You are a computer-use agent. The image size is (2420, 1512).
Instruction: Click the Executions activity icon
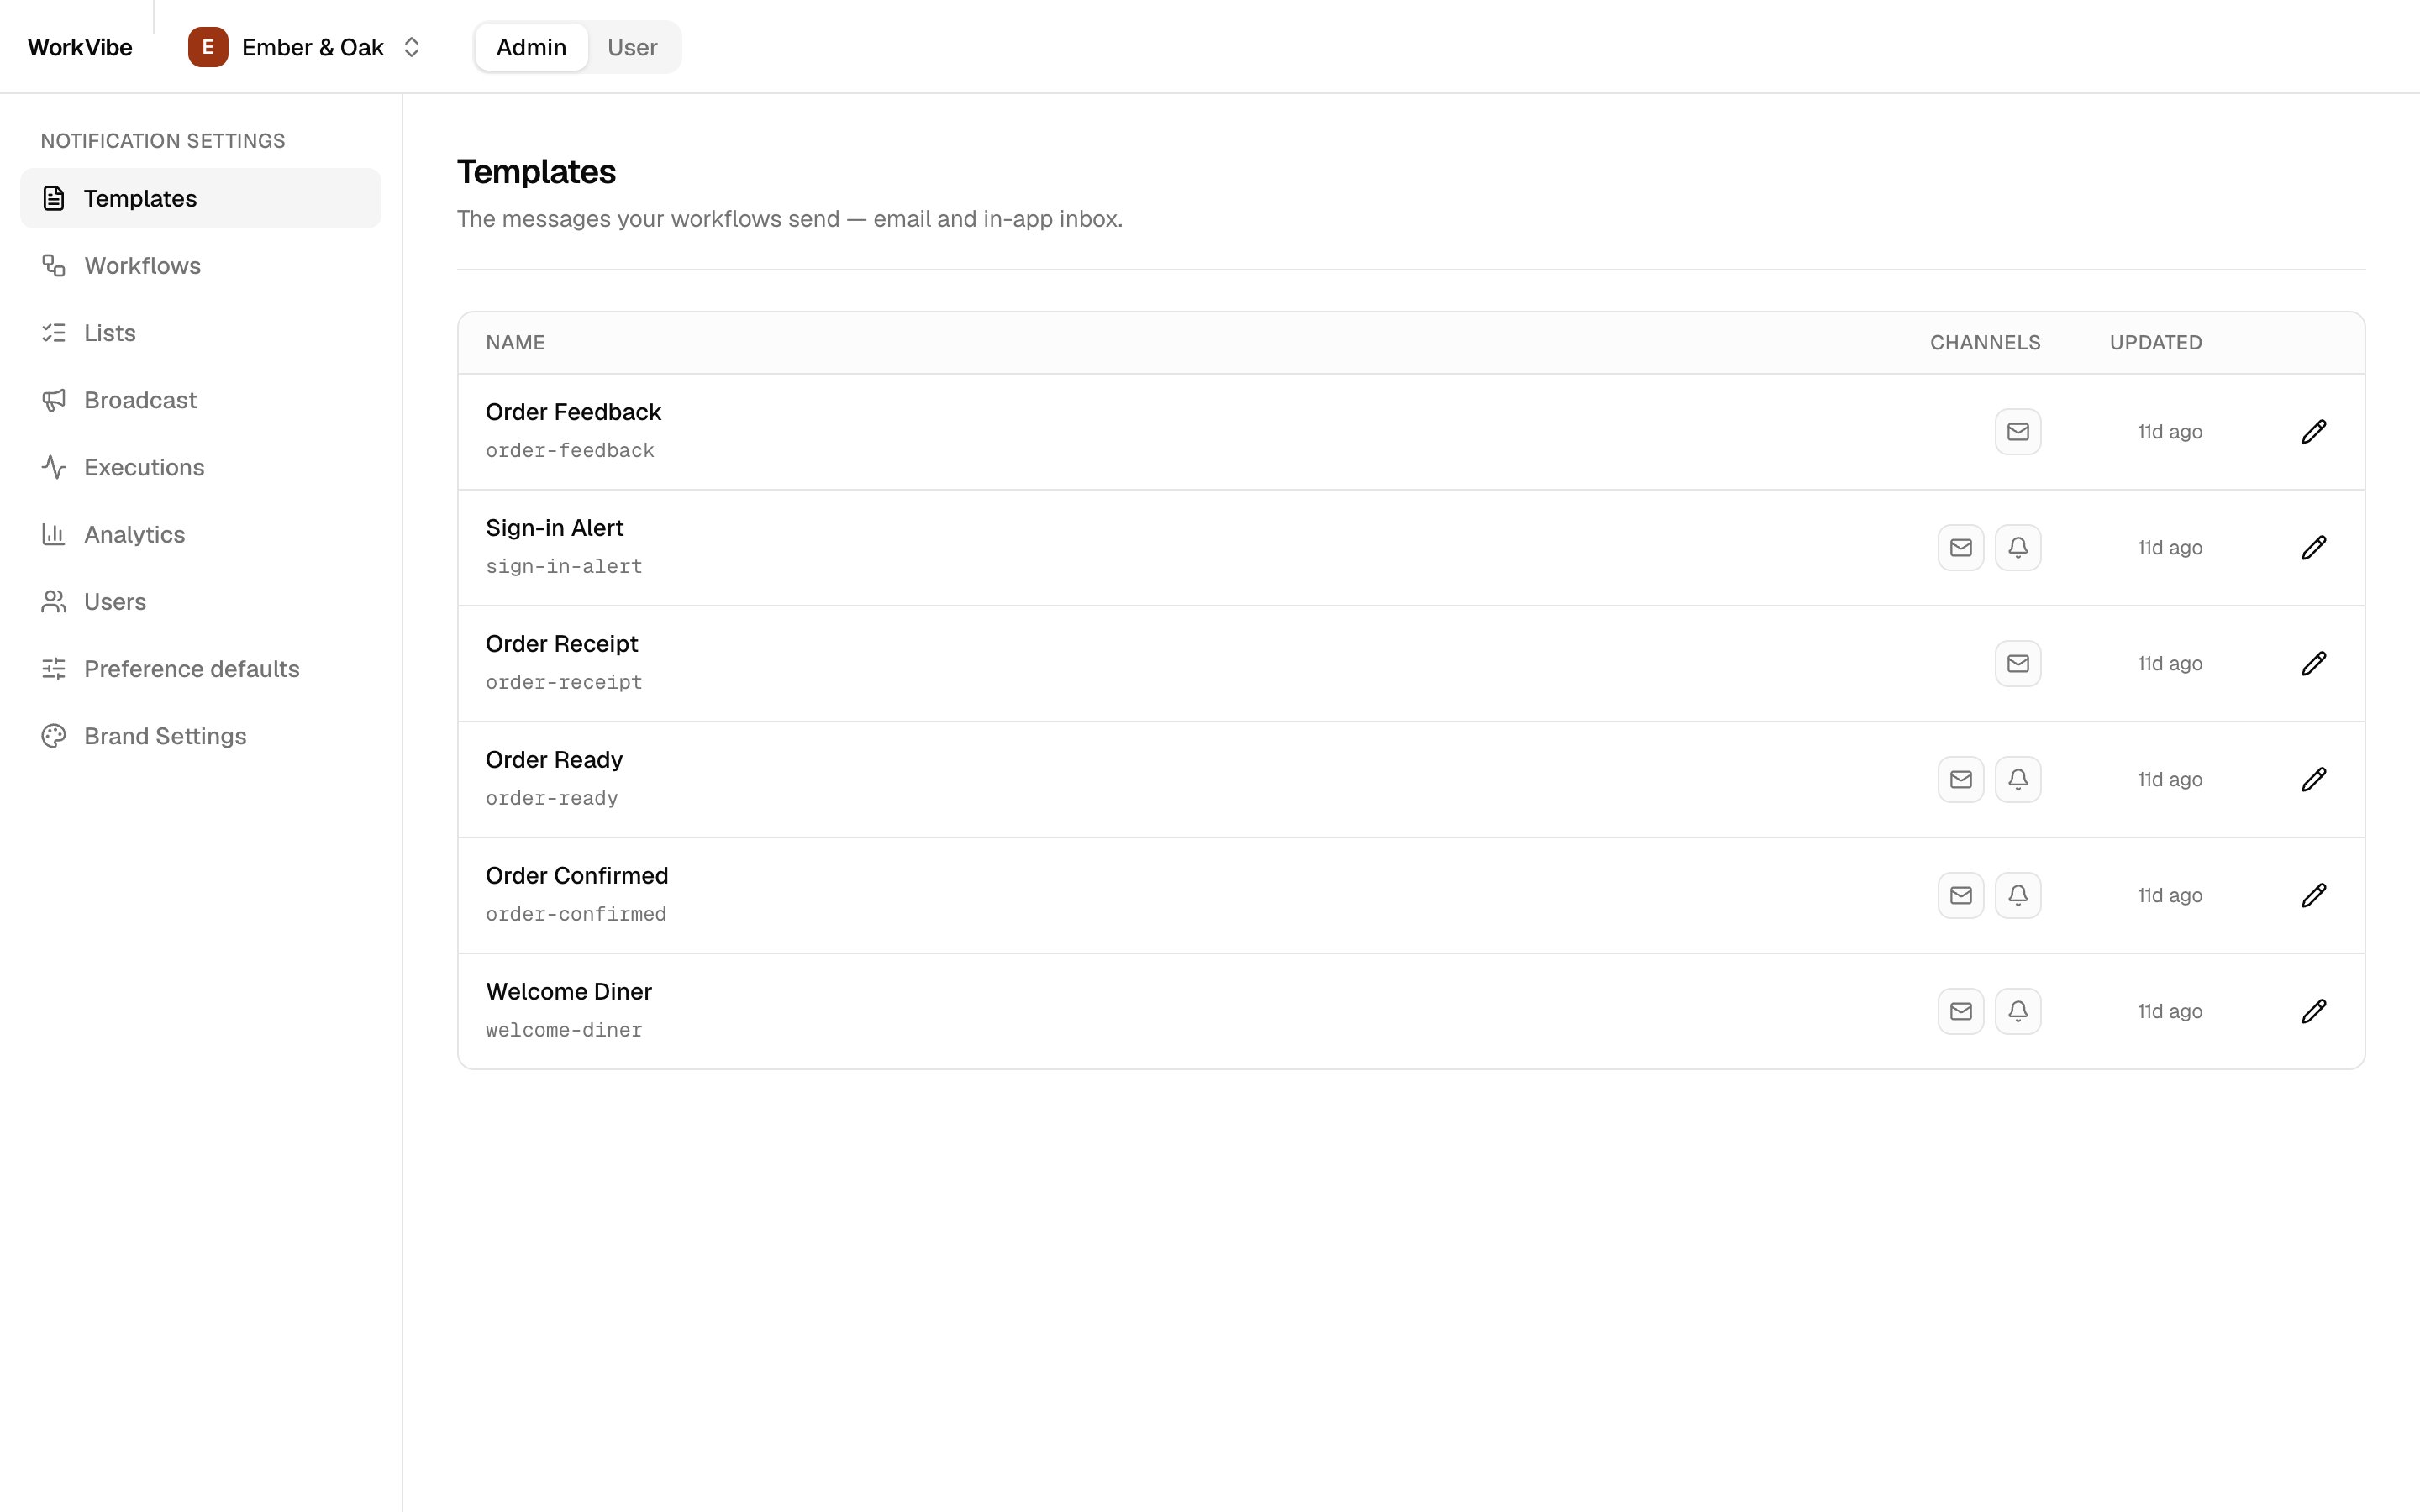[54, 467]
